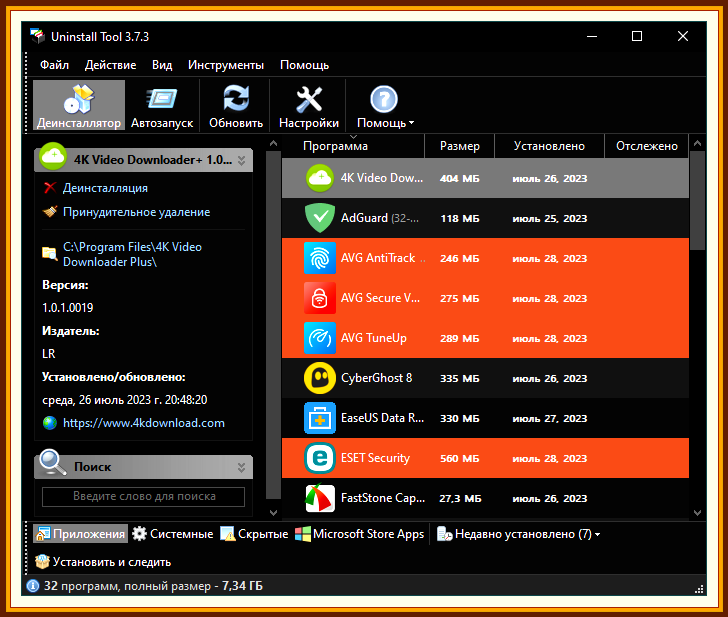The width and height of the screenshot is (728, 617).
Task: Collapse the 4K Video Downloader+ details panel
Action: pyautogui.click(x=241, y=160)
